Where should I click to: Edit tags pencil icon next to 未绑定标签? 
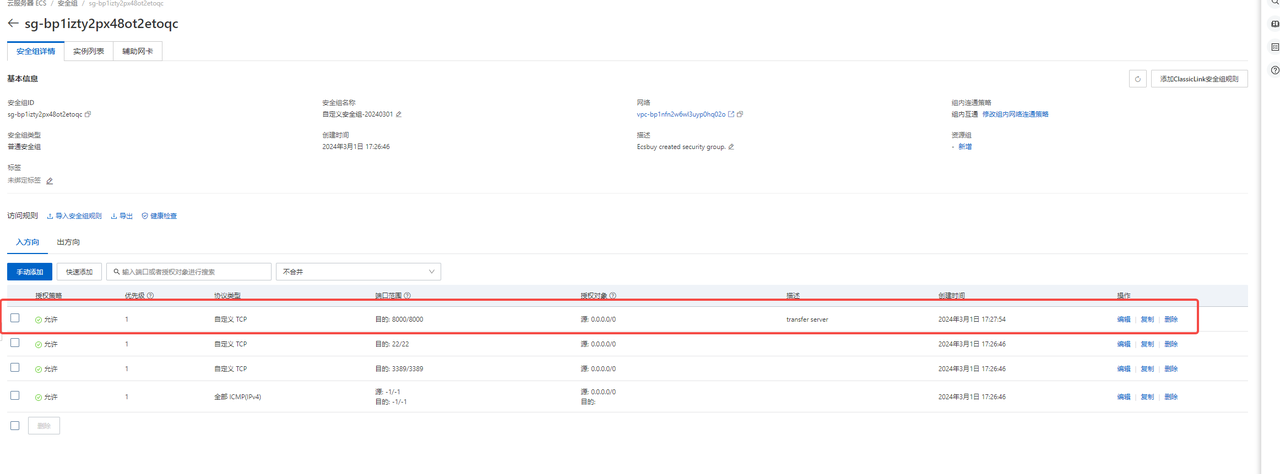(49, 181)
